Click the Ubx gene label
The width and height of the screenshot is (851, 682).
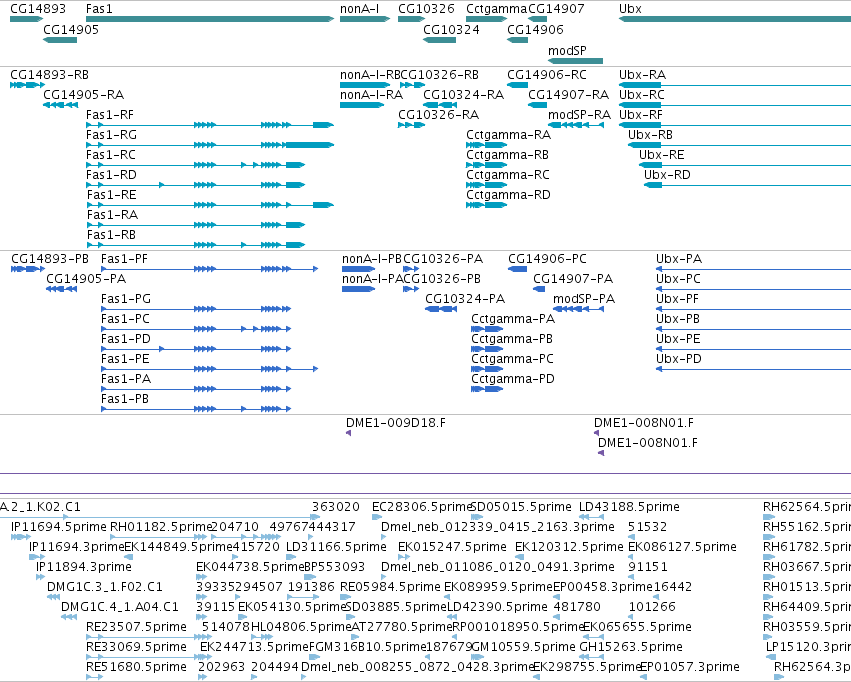coord(630,9)
